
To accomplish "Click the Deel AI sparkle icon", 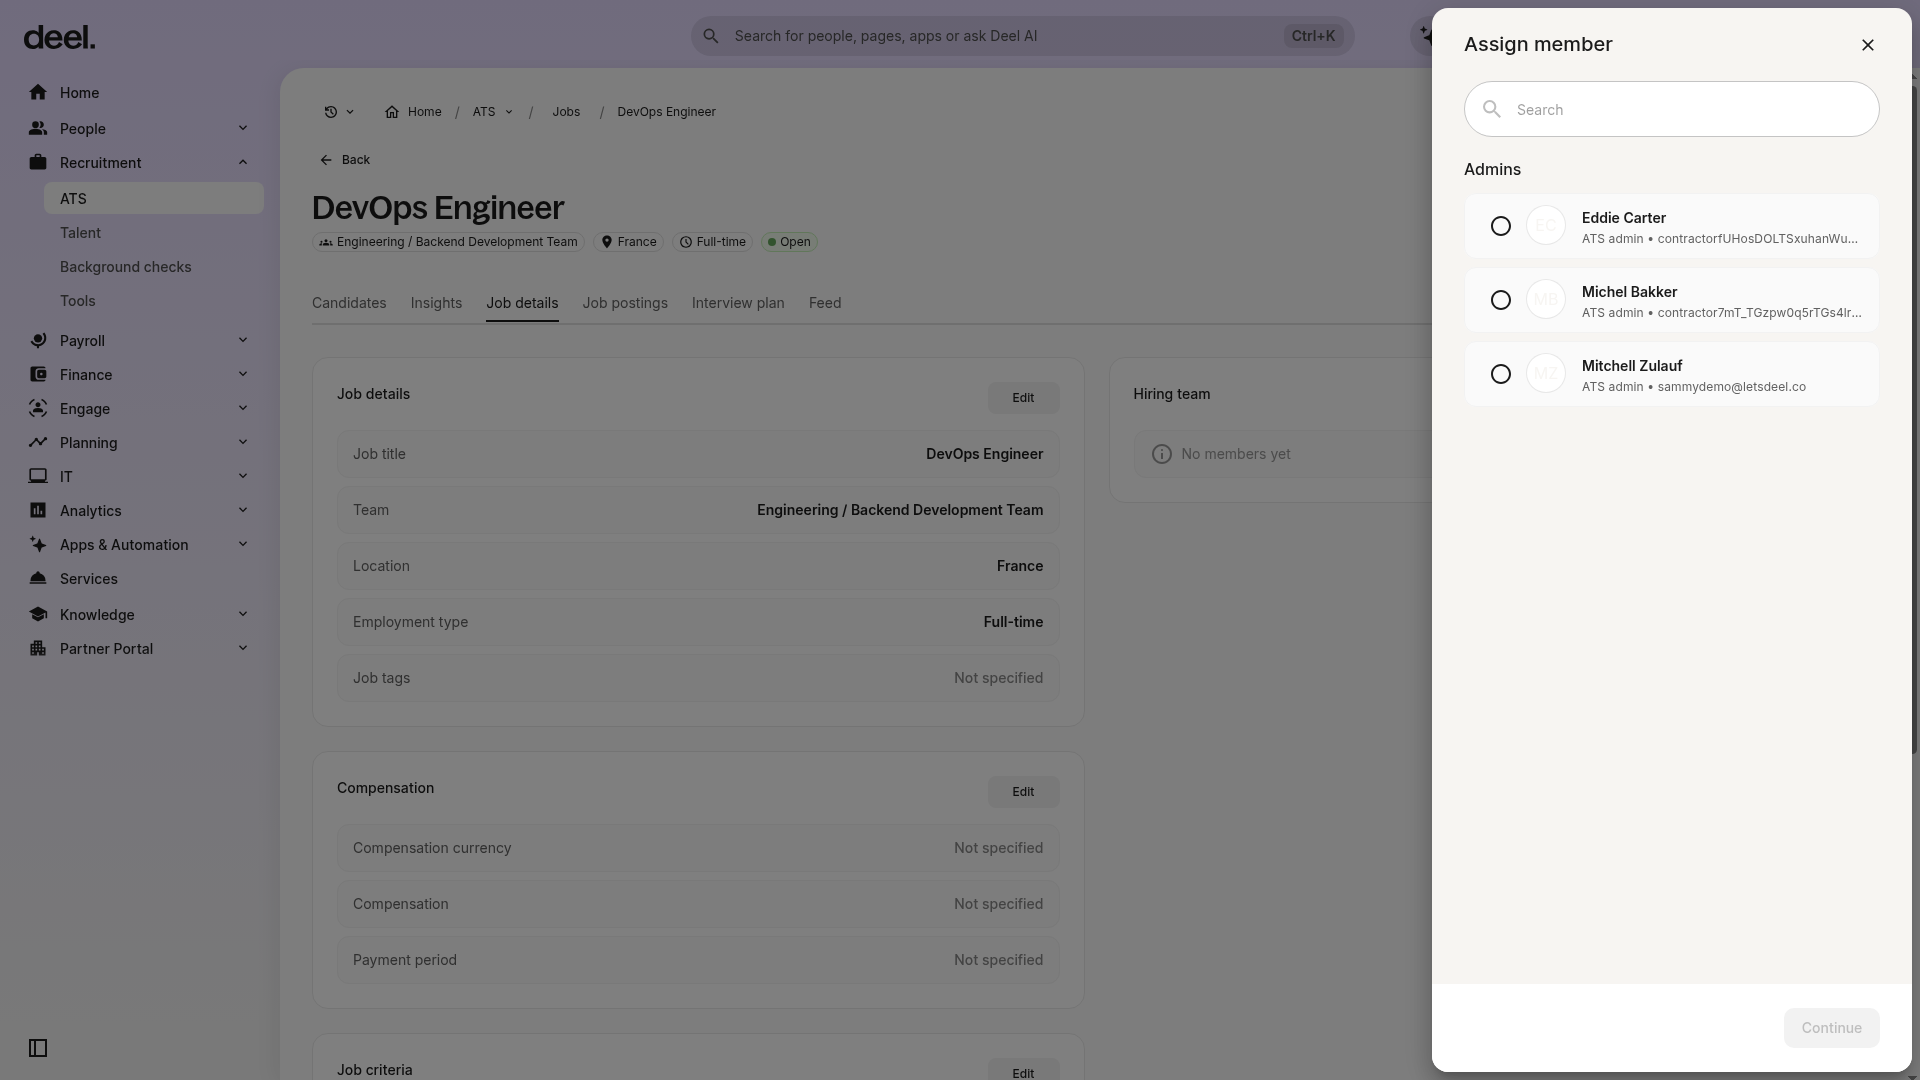I will tap(1426, 36).
